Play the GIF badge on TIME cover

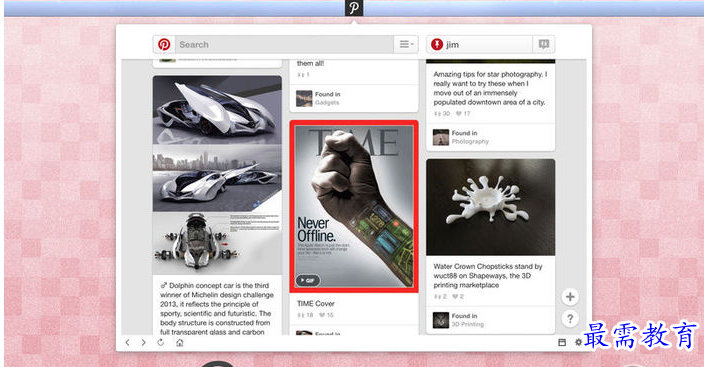point(308,280)
